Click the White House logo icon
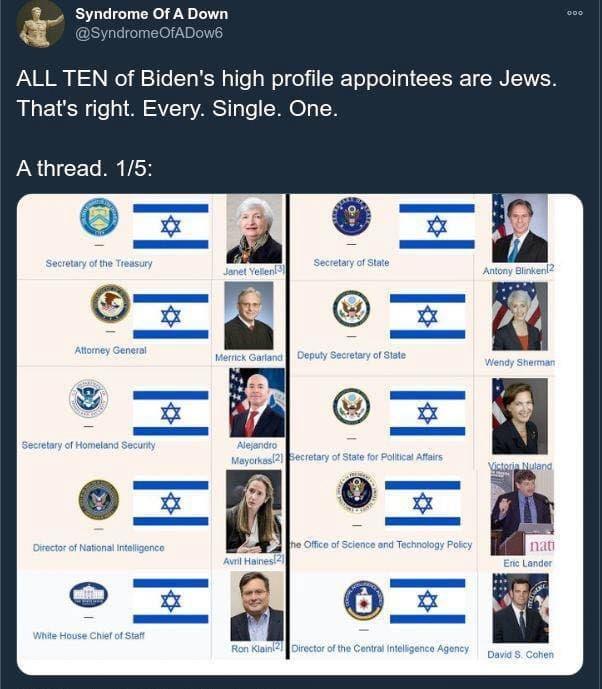This screenshot has width=602, height=689. tap(88, 594)
